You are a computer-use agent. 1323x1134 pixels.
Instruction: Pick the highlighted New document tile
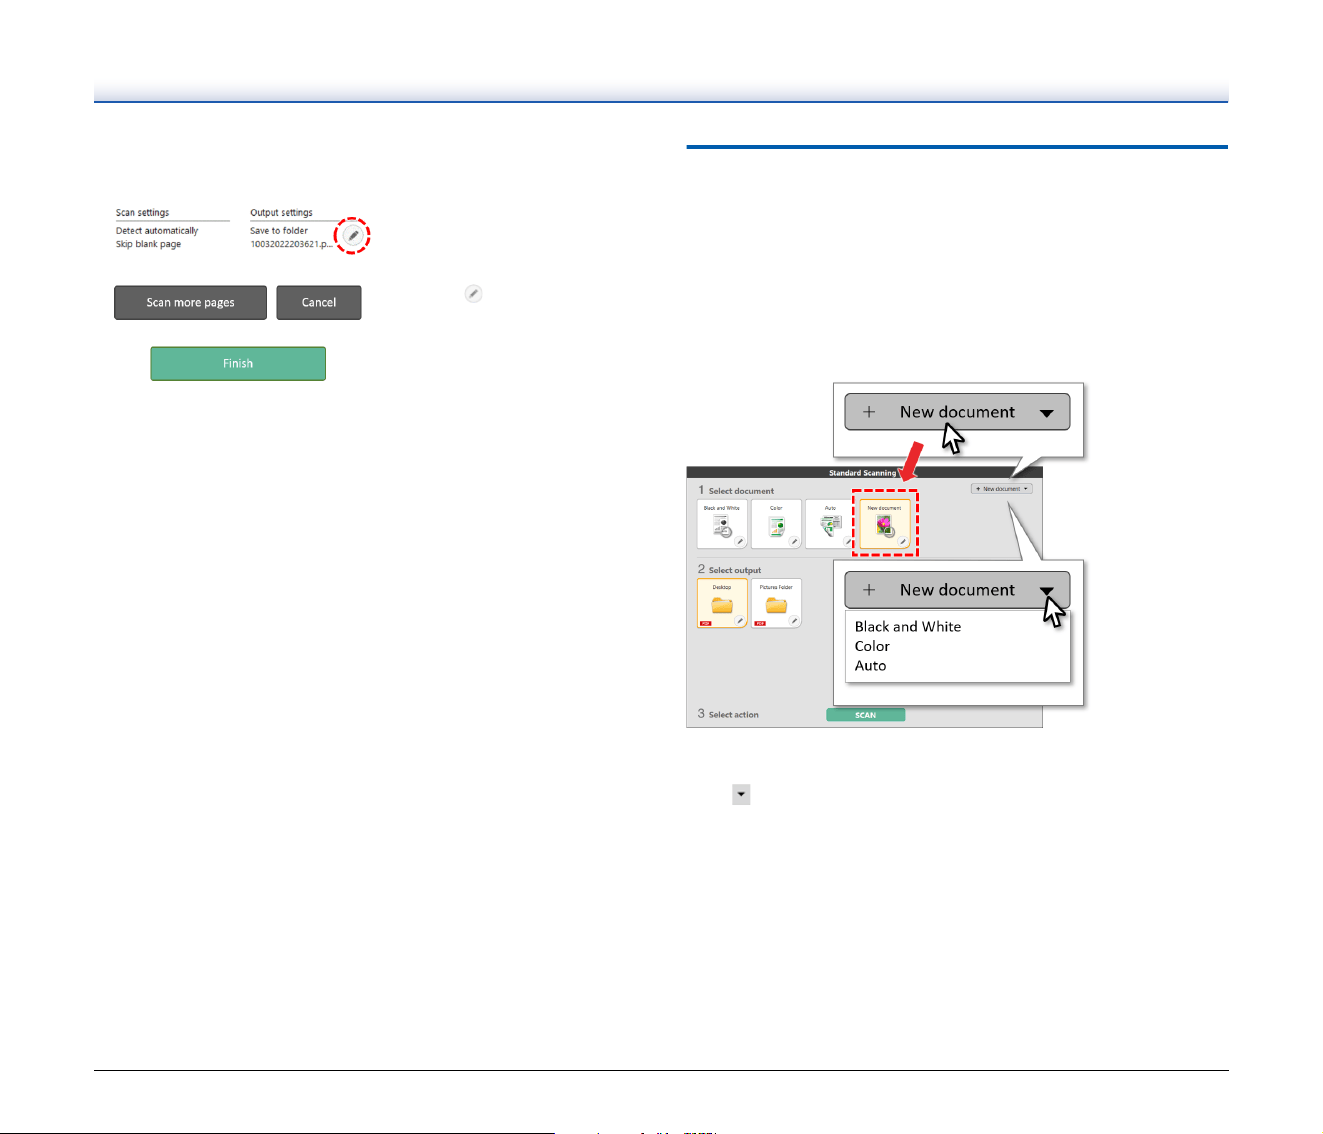pos(885,524)
